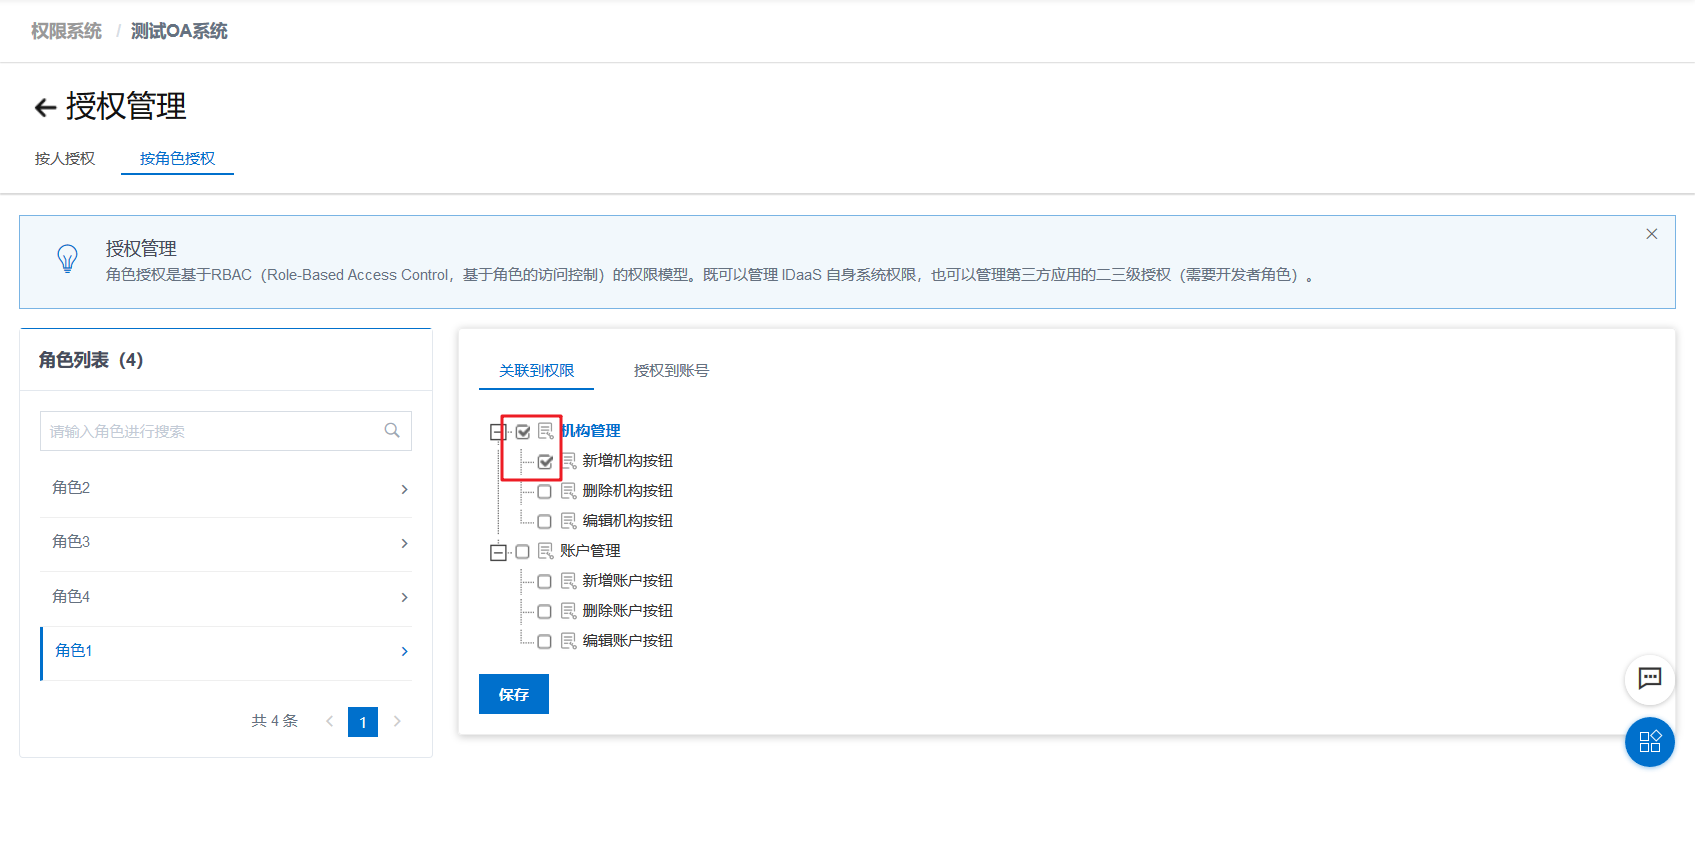Click the document icon next to 机构管理
1695x847 pixels.
(546, 431)
